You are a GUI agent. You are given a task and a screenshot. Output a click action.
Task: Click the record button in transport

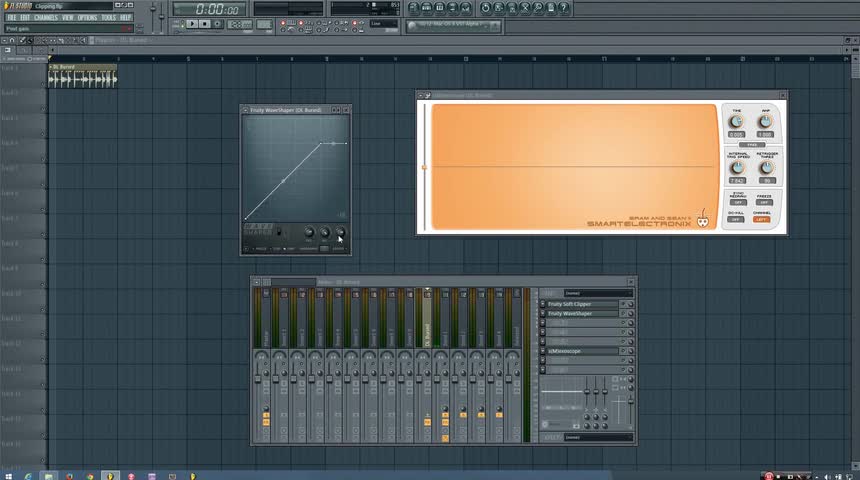pos(218,23)
